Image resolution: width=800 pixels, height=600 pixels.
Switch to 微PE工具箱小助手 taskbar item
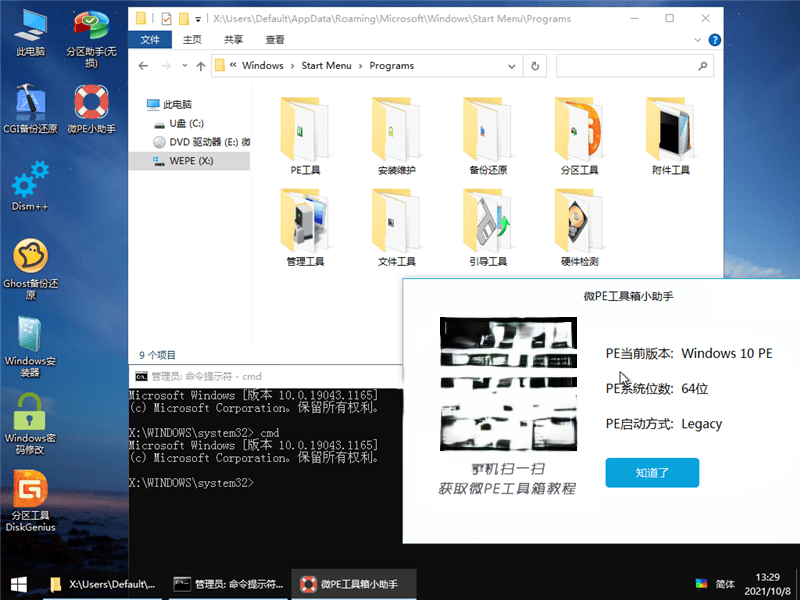354,584
